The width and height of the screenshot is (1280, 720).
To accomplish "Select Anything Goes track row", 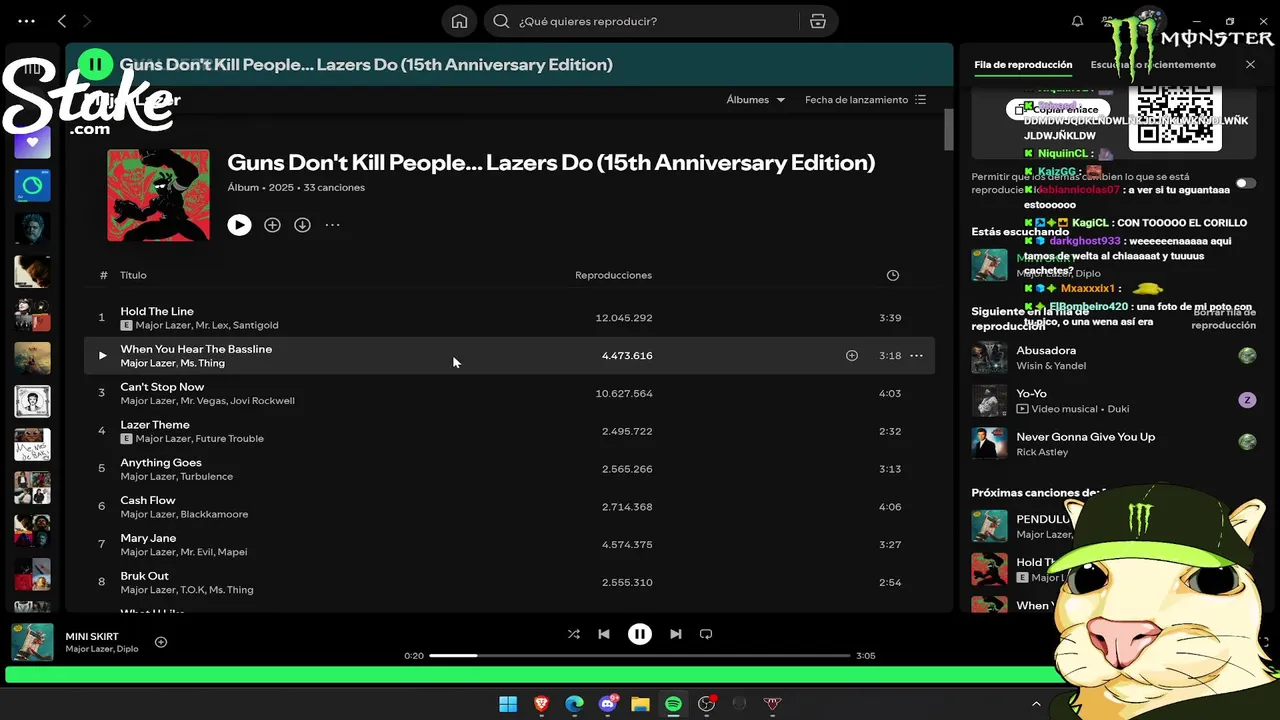I will (509, 469).
